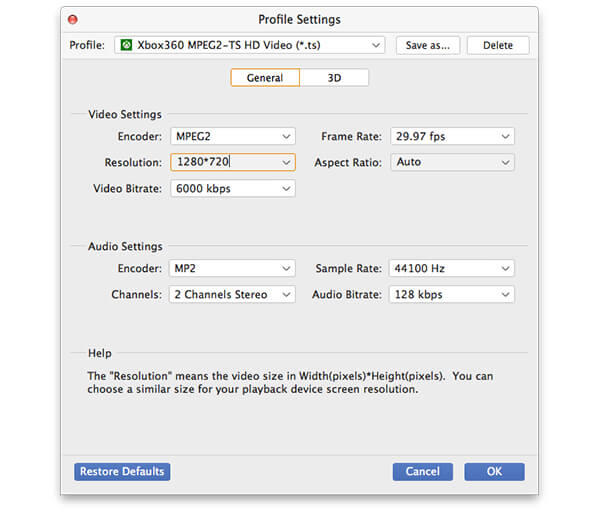Image resolution: width=600 pixels, height=511 pixels.
Task: Expand the Video Bitrate 6000 kbps dropdown
Action: click(x=232, y=188)
